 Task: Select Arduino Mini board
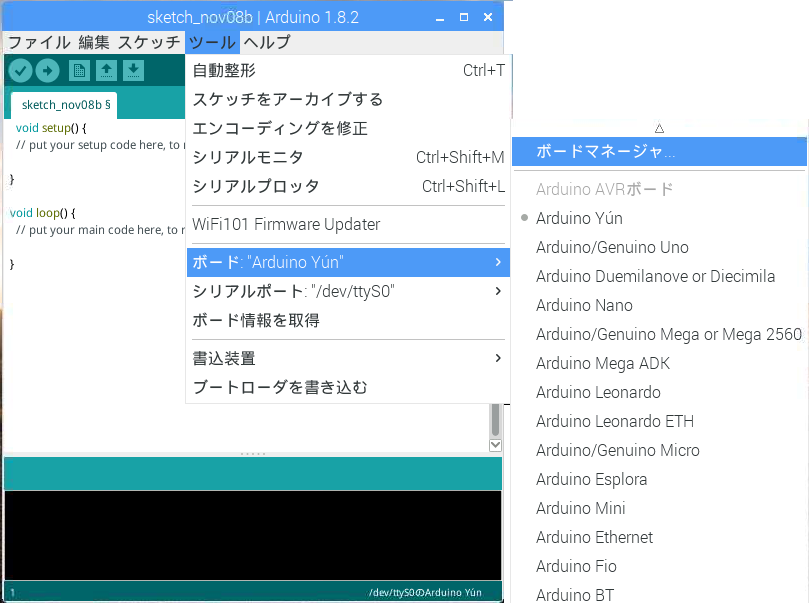(x=659, y=508)
